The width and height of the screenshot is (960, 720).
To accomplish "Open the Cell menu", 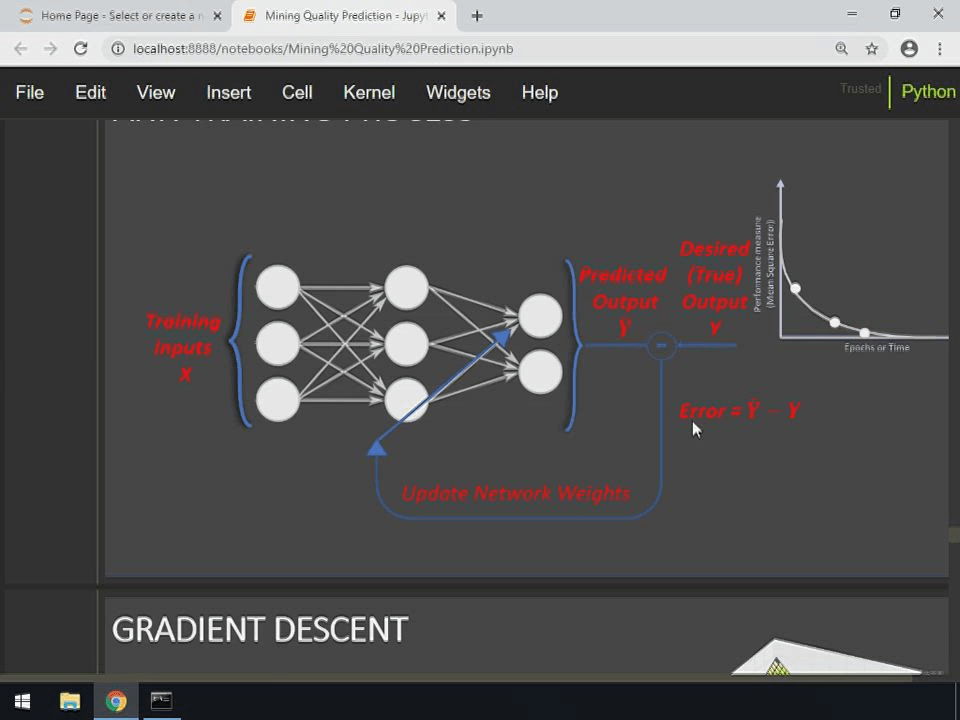I will coord(297,92).
